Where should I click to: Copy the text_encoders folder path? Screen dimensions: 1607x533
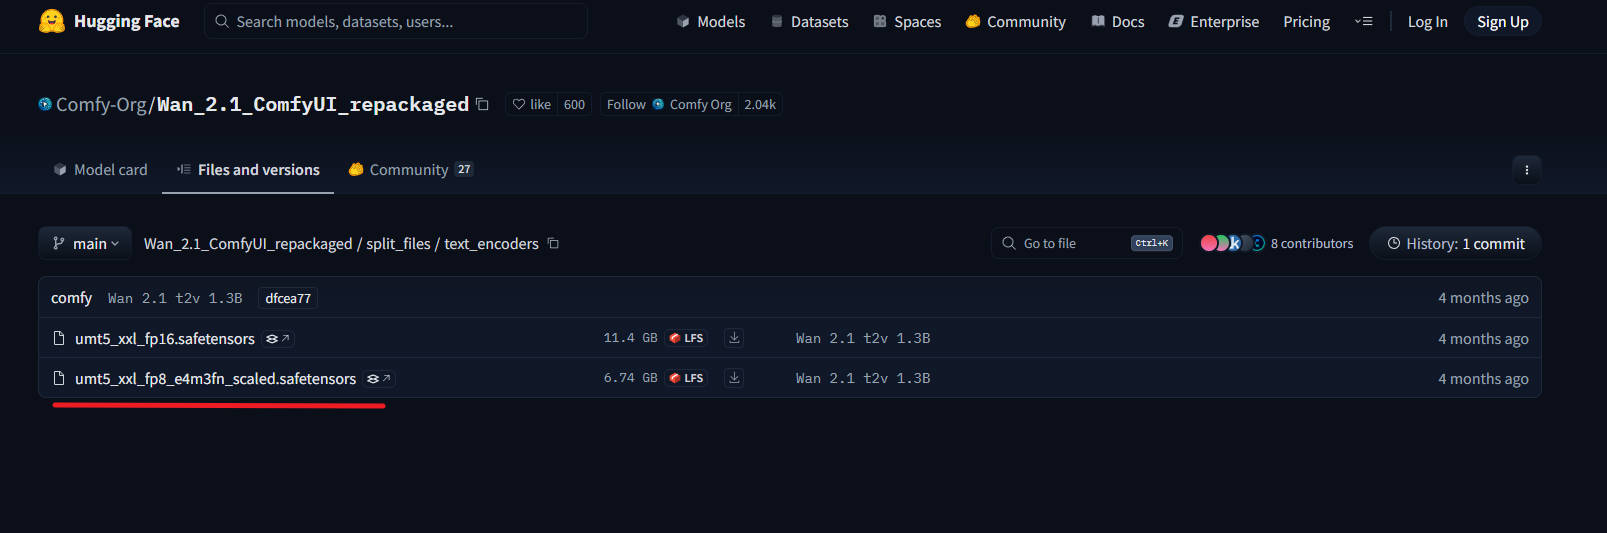pos(553,243)
